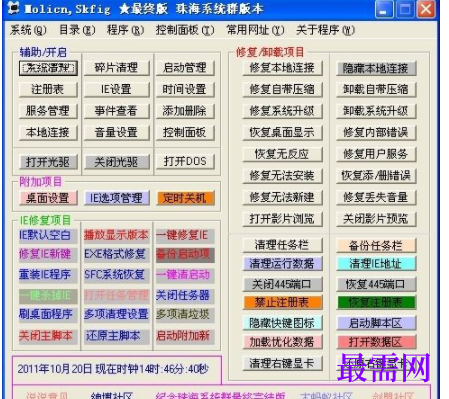Click the red 打开数据区 button
449x399 pixels.
click(x=376, y=342)
